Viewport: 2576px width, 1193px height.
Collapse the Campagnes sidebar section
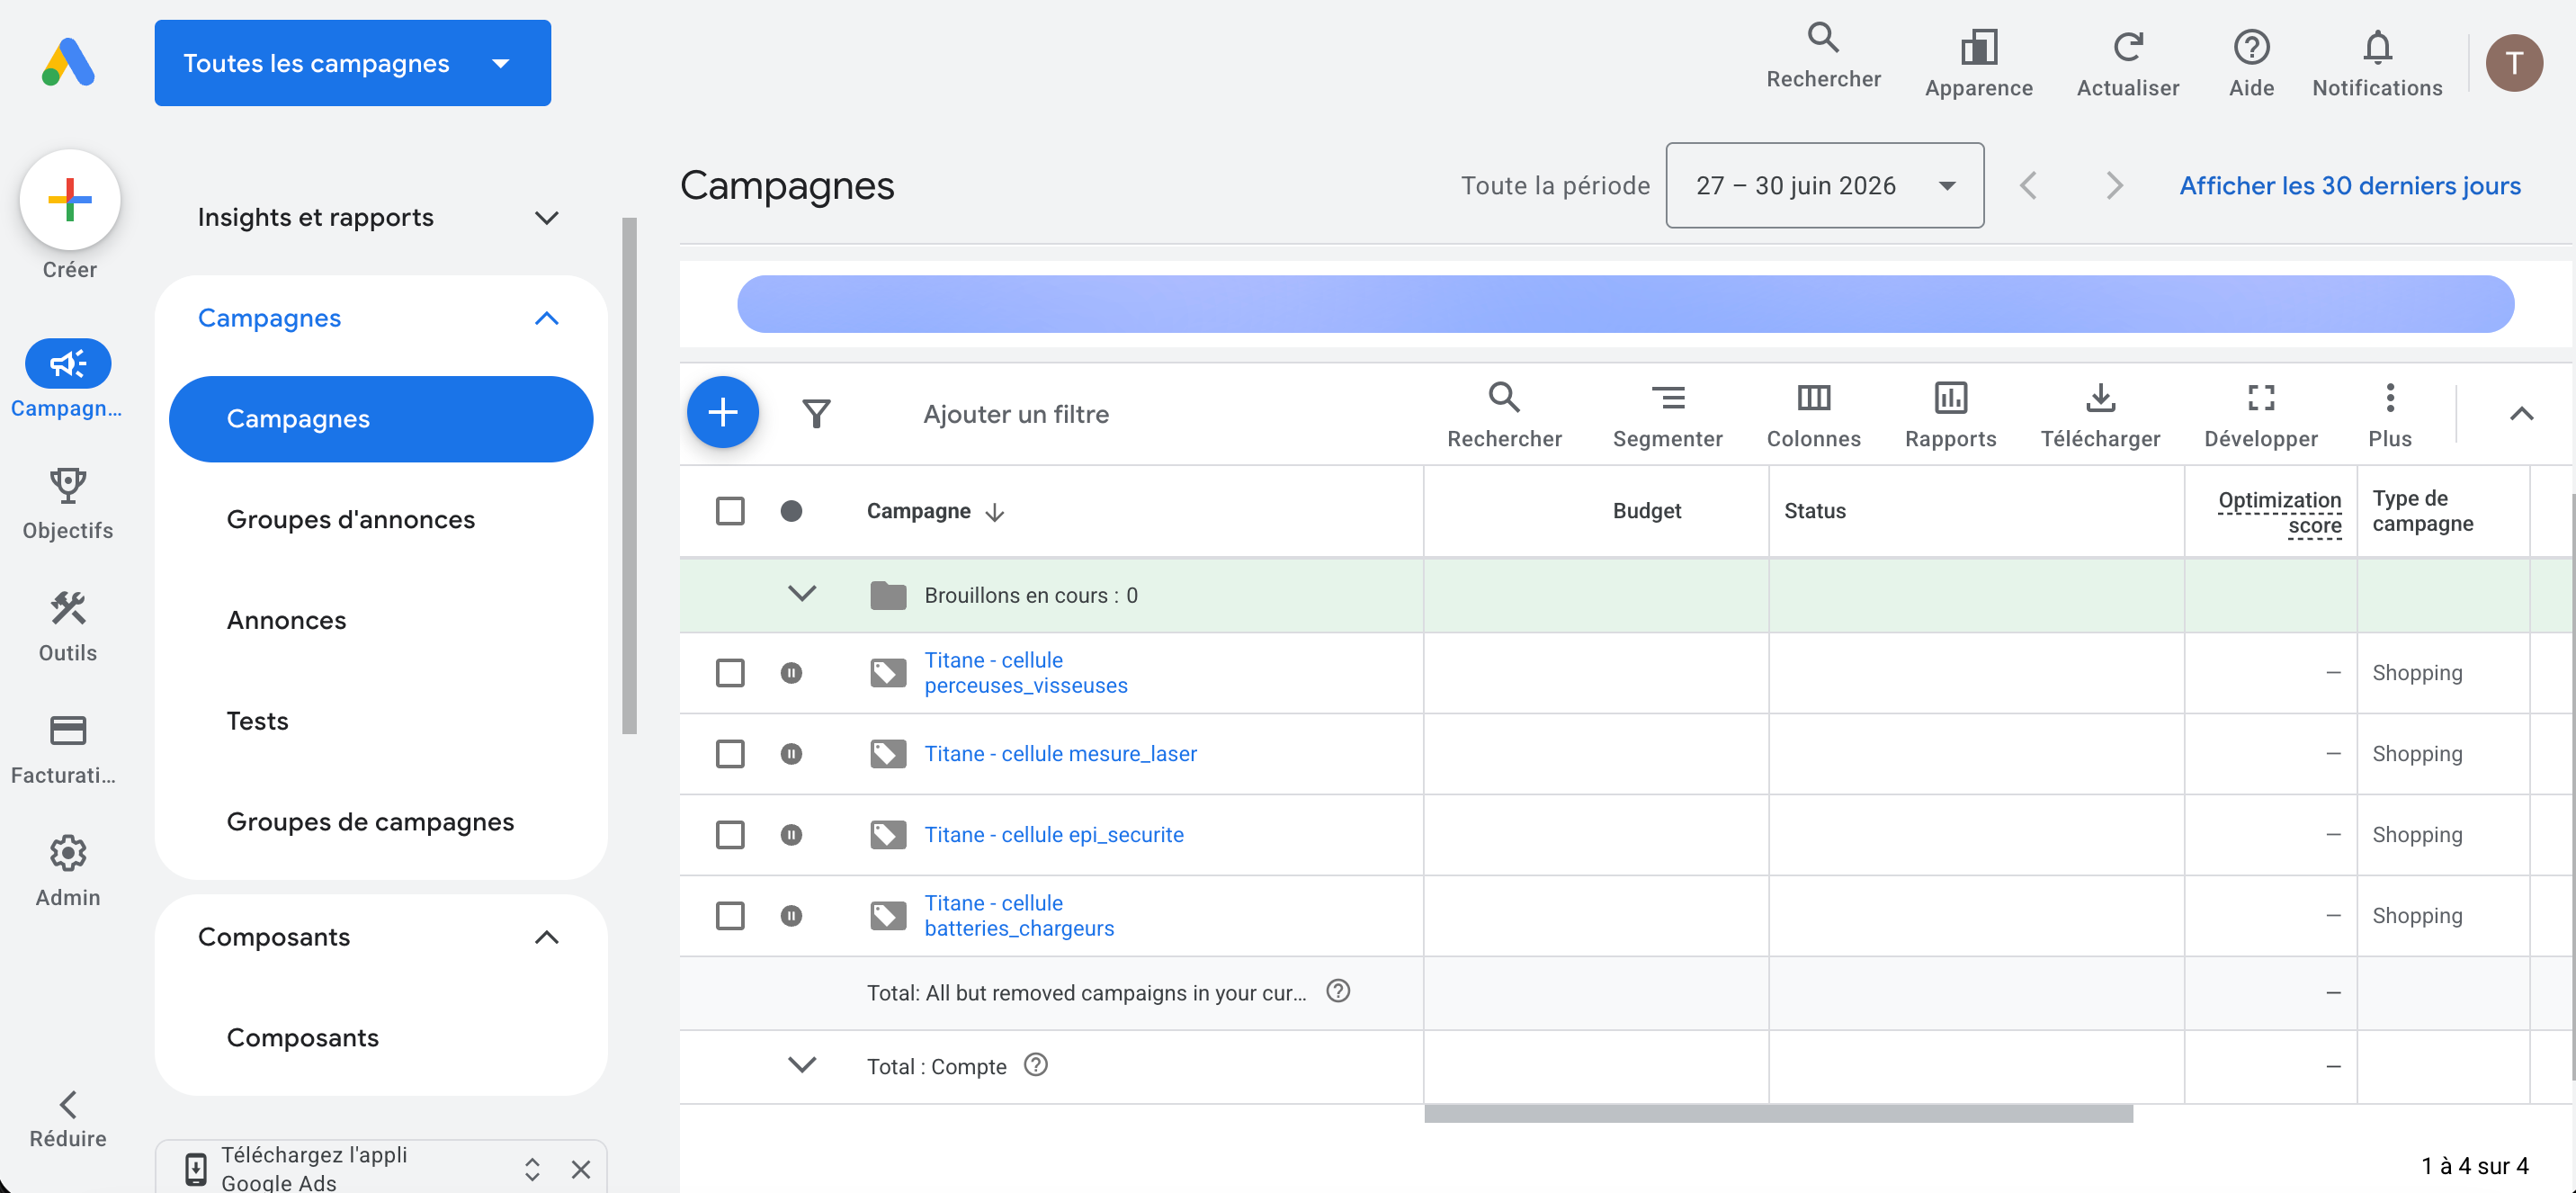546,318
